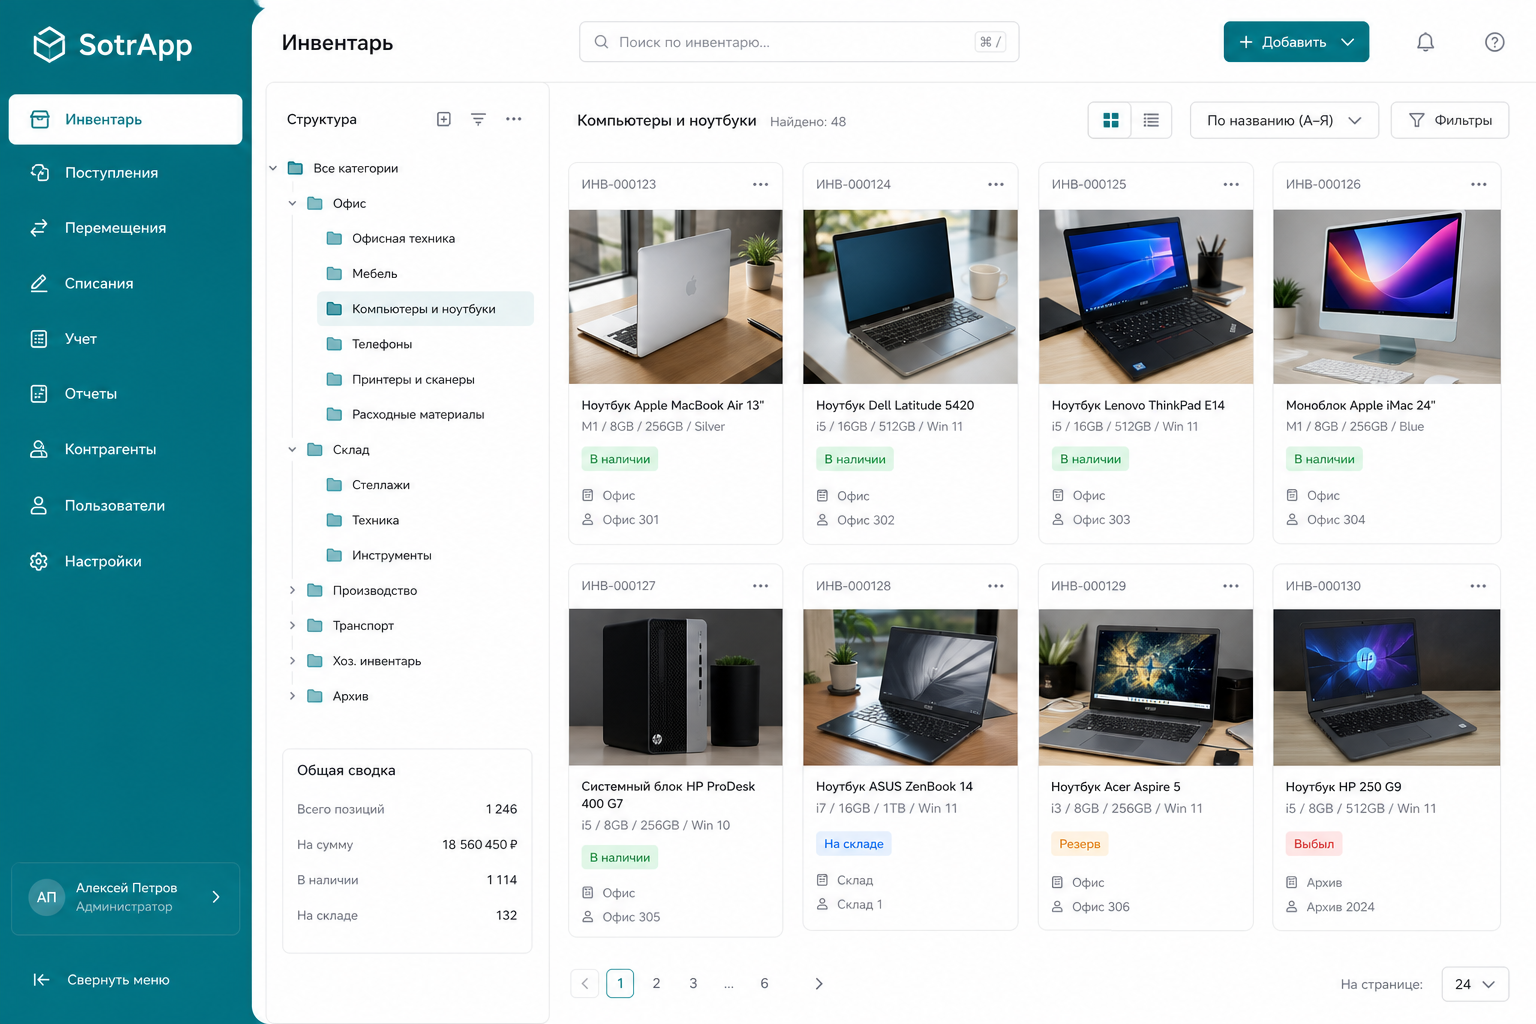Open Отчеты section
This screenshot has width=1536, height=1024.
point(125,394)
